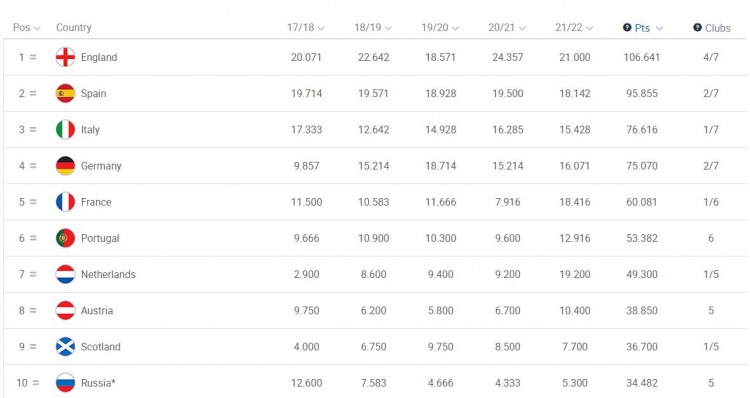Click the help icon beside Pts

coord(627,28)
